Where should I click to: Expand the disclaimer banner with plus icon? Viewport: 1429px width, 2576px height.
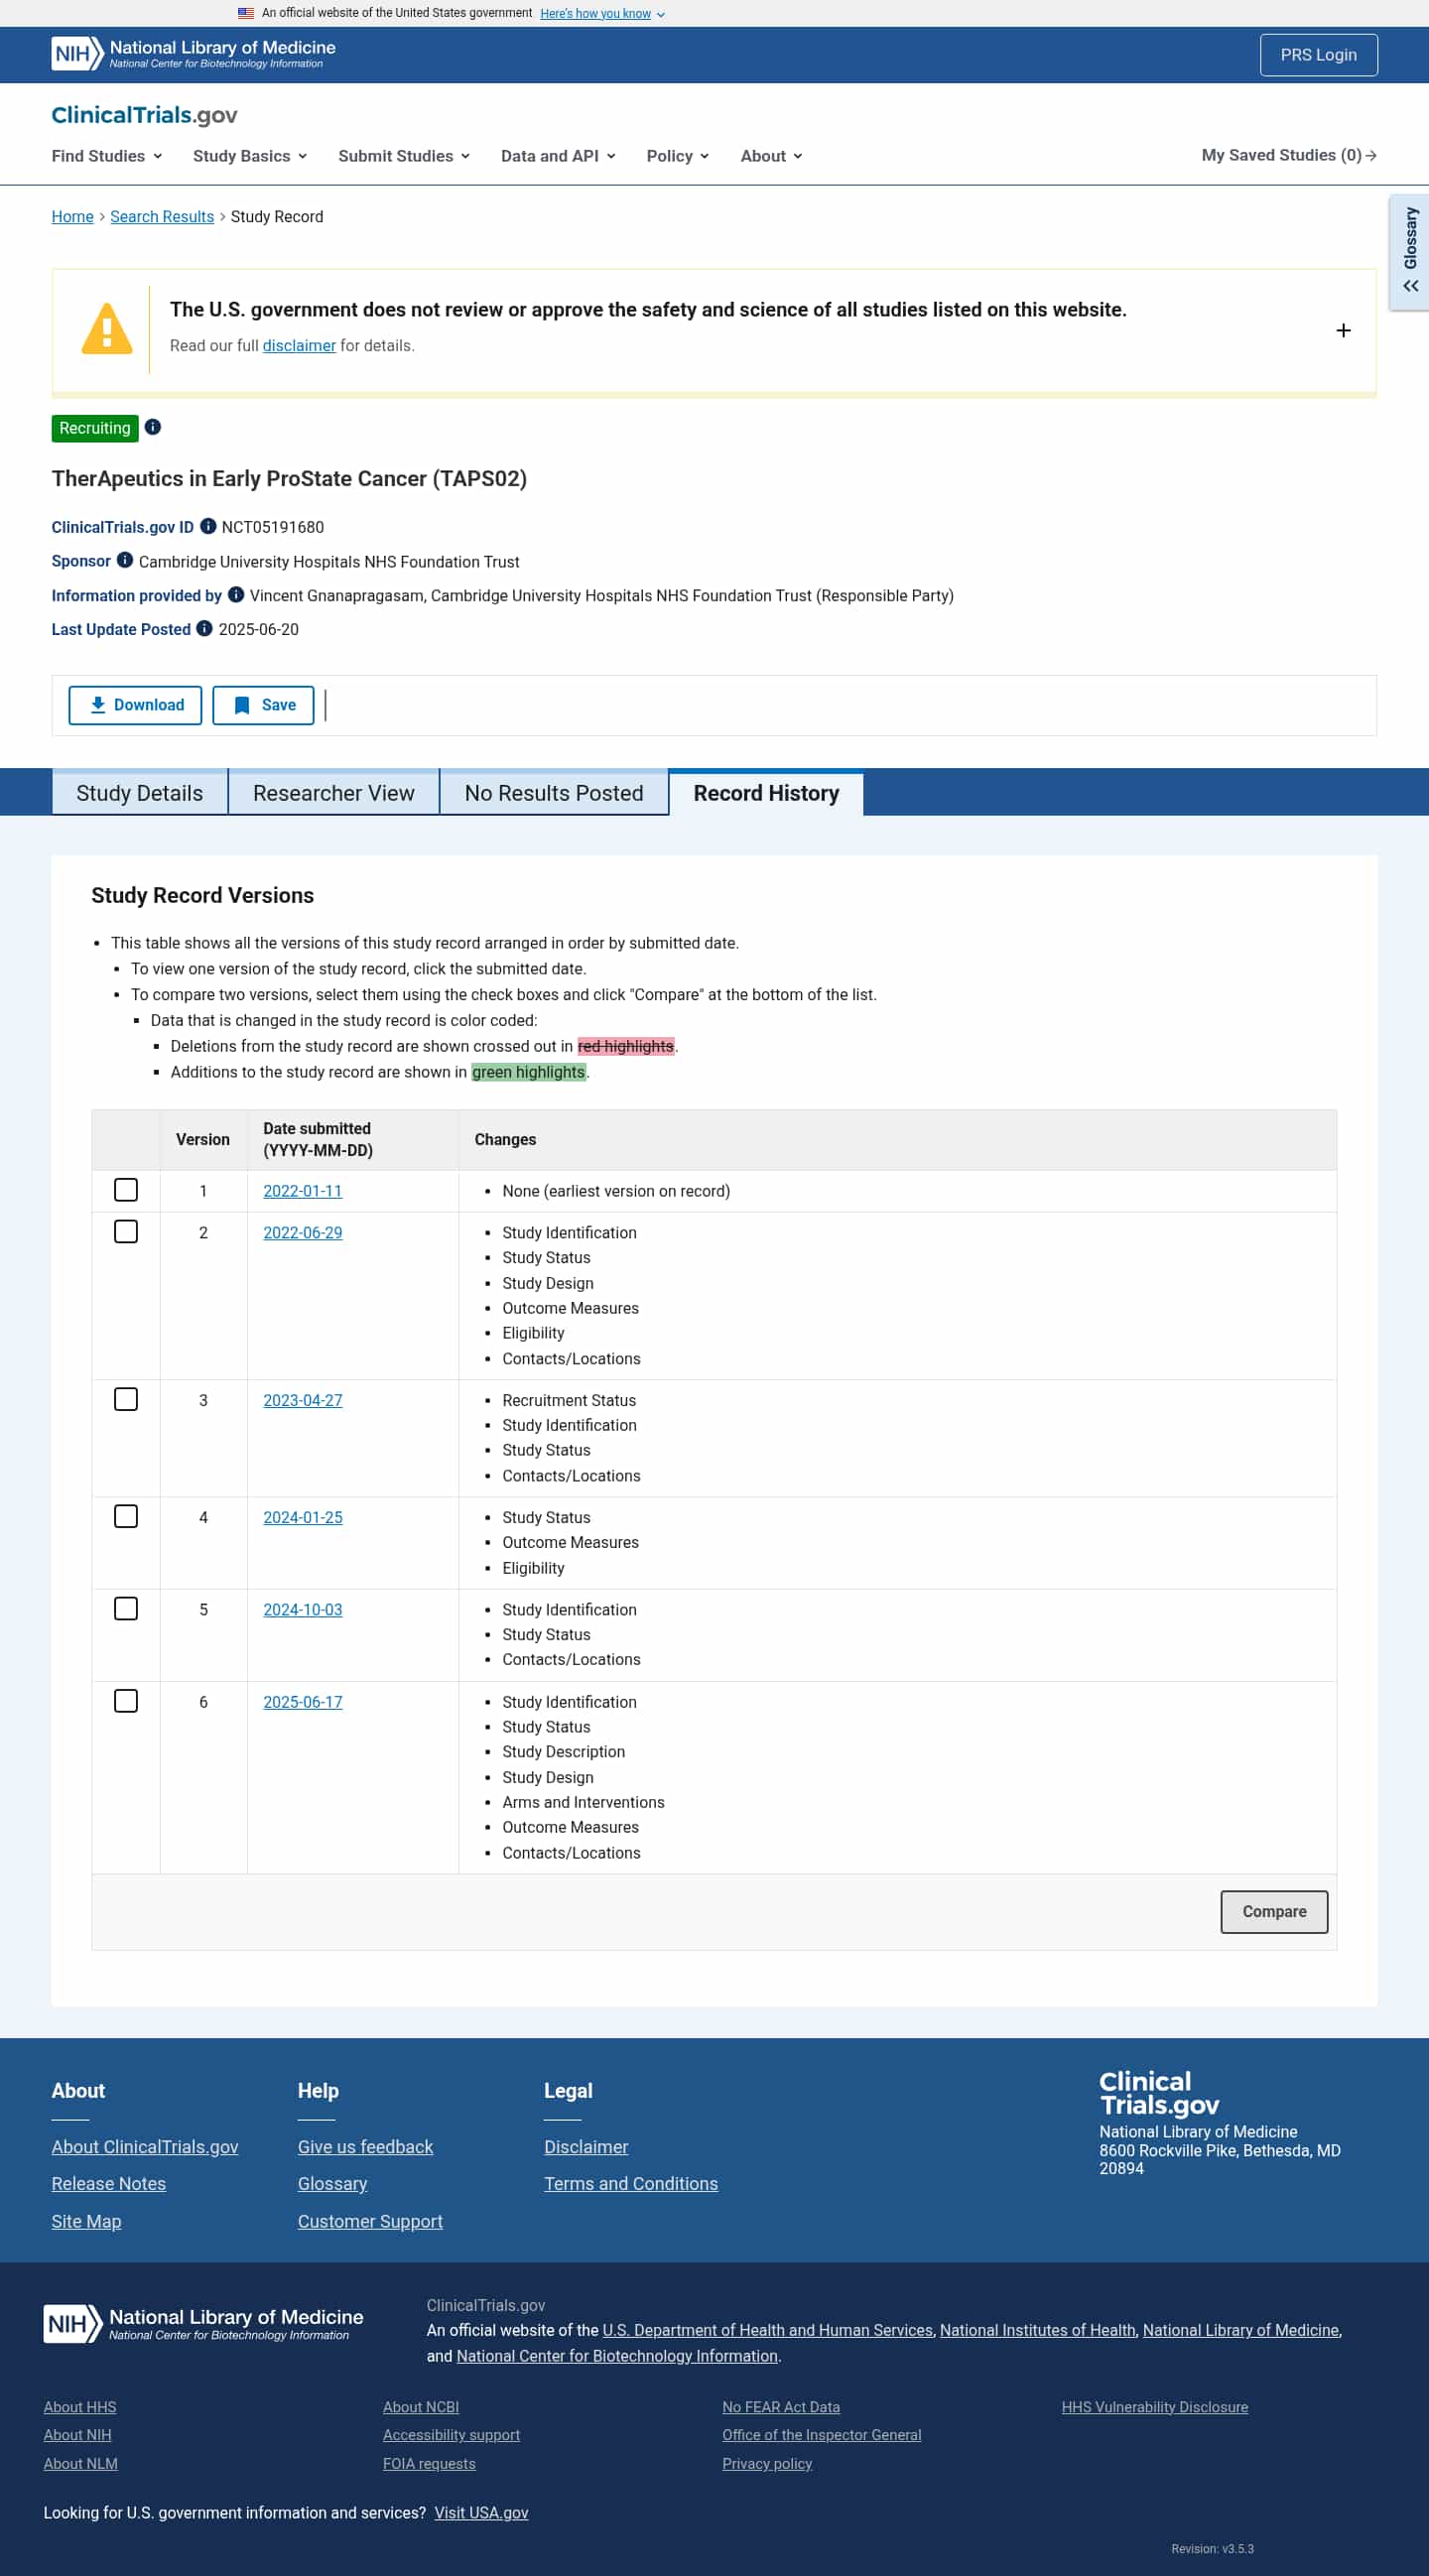pos(1343,330)
